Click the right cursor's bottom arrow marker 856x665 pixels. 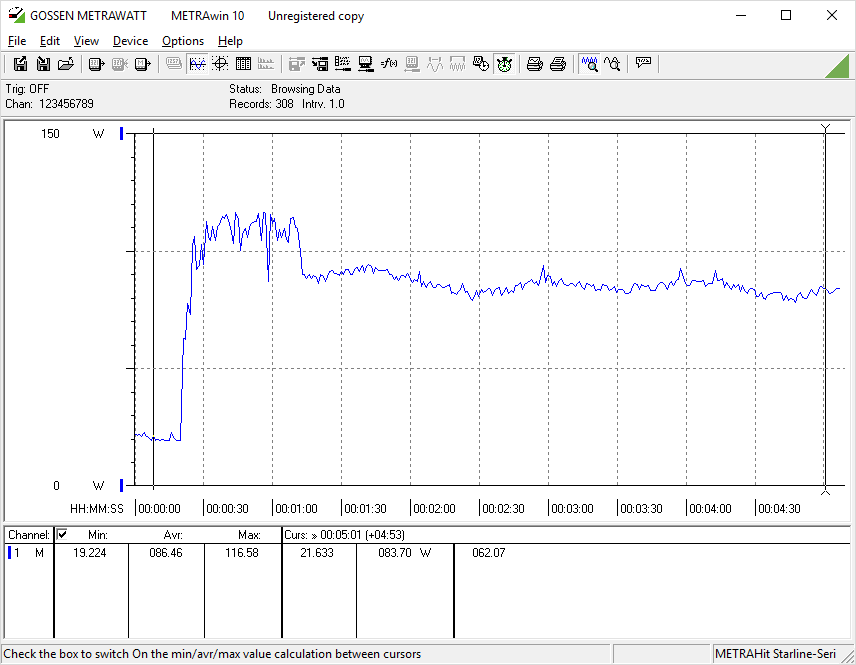click(825, 492)
